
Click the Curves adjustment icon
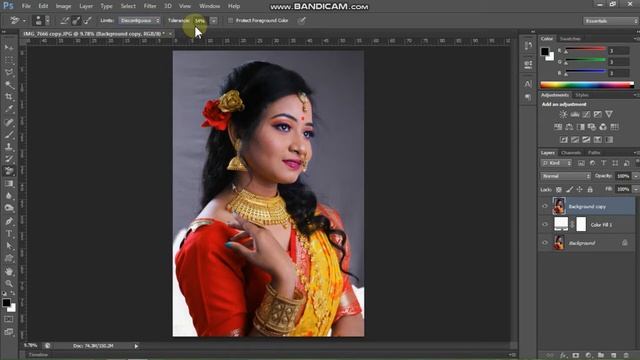click(x=586, y=114)
